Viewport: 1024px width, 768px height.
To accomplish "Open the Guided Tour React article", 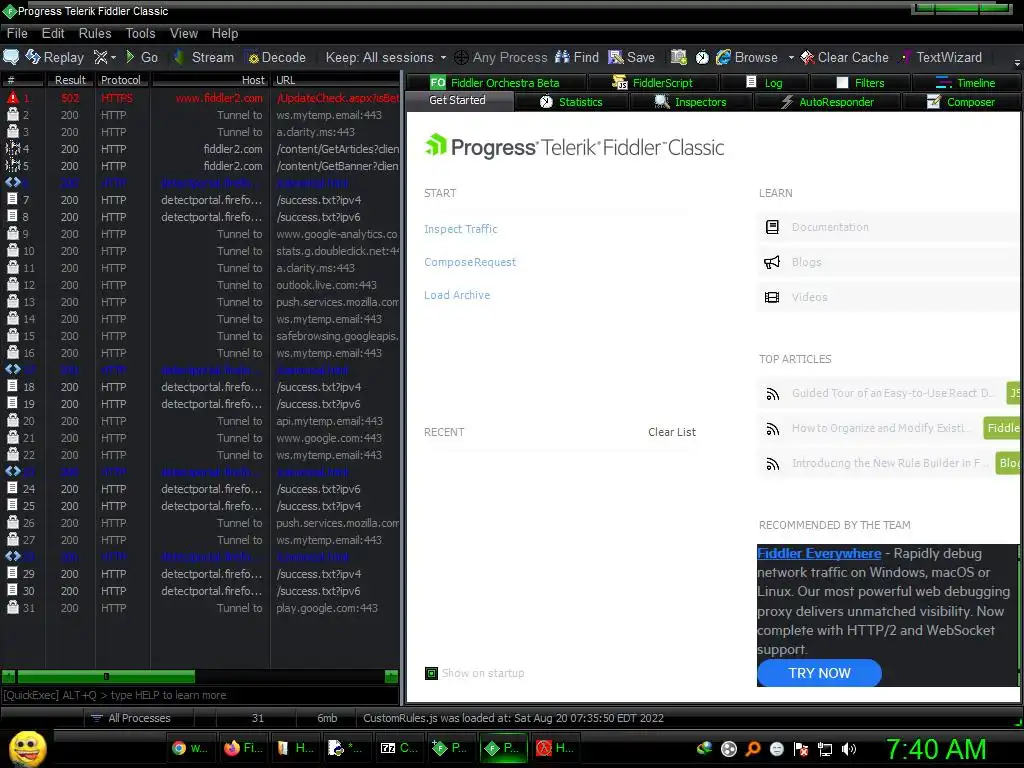I will 888,393.
